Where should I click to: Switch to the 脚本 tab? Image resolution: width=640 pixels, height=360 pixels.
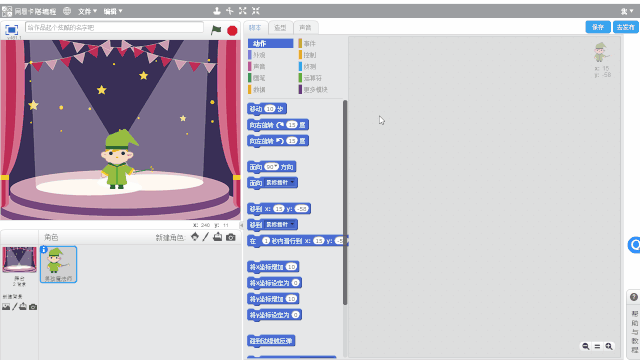pyautogui.click(x=256, y=28)
